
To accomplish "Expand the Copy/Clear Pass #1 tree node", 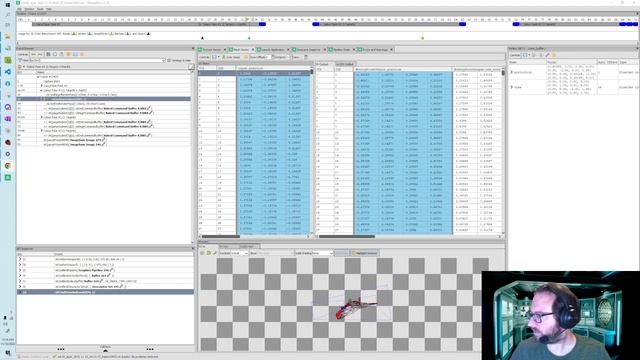I will pos(42,86).
